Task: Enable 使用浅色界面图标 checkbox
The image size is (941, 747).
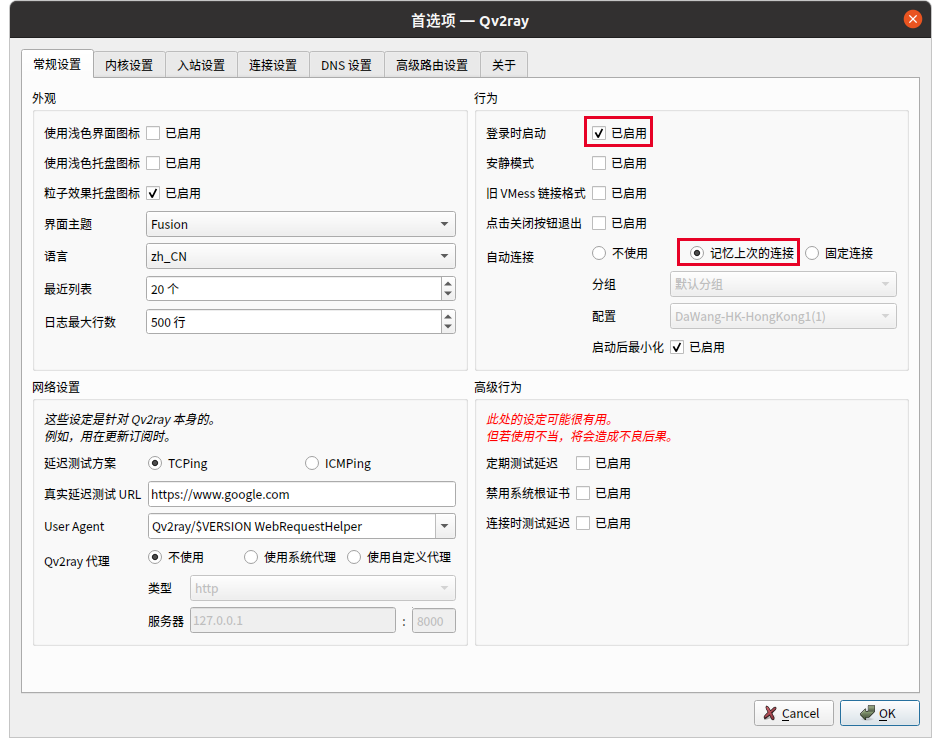Action: coord(154,133)
